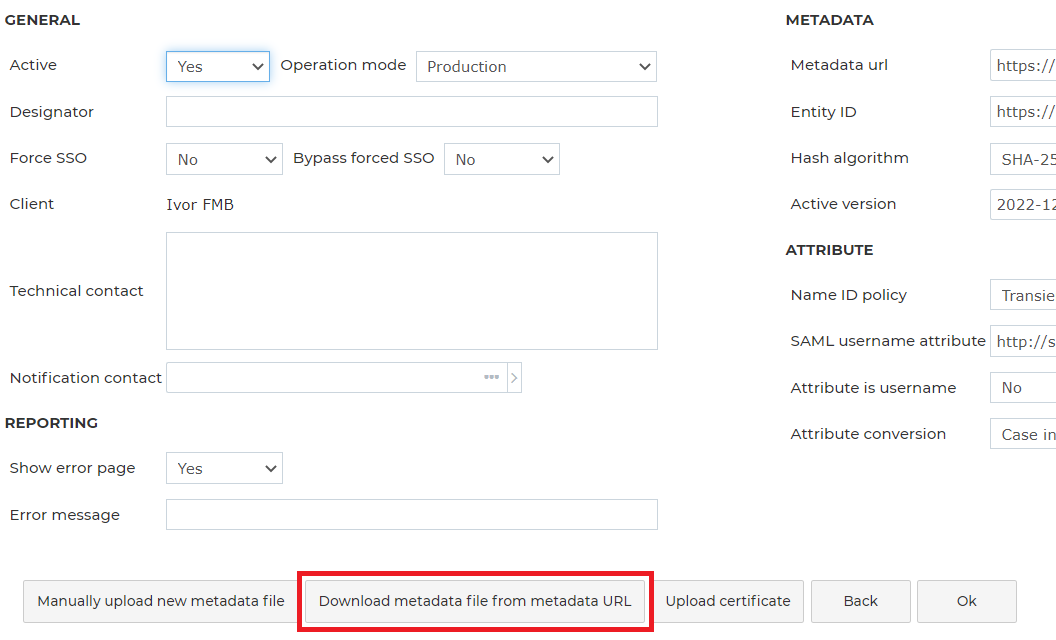This screenshot has height=640, width=1056.
Task: Open the Notification contact lookup ellipsis icon
Action: tap(491, 377)
